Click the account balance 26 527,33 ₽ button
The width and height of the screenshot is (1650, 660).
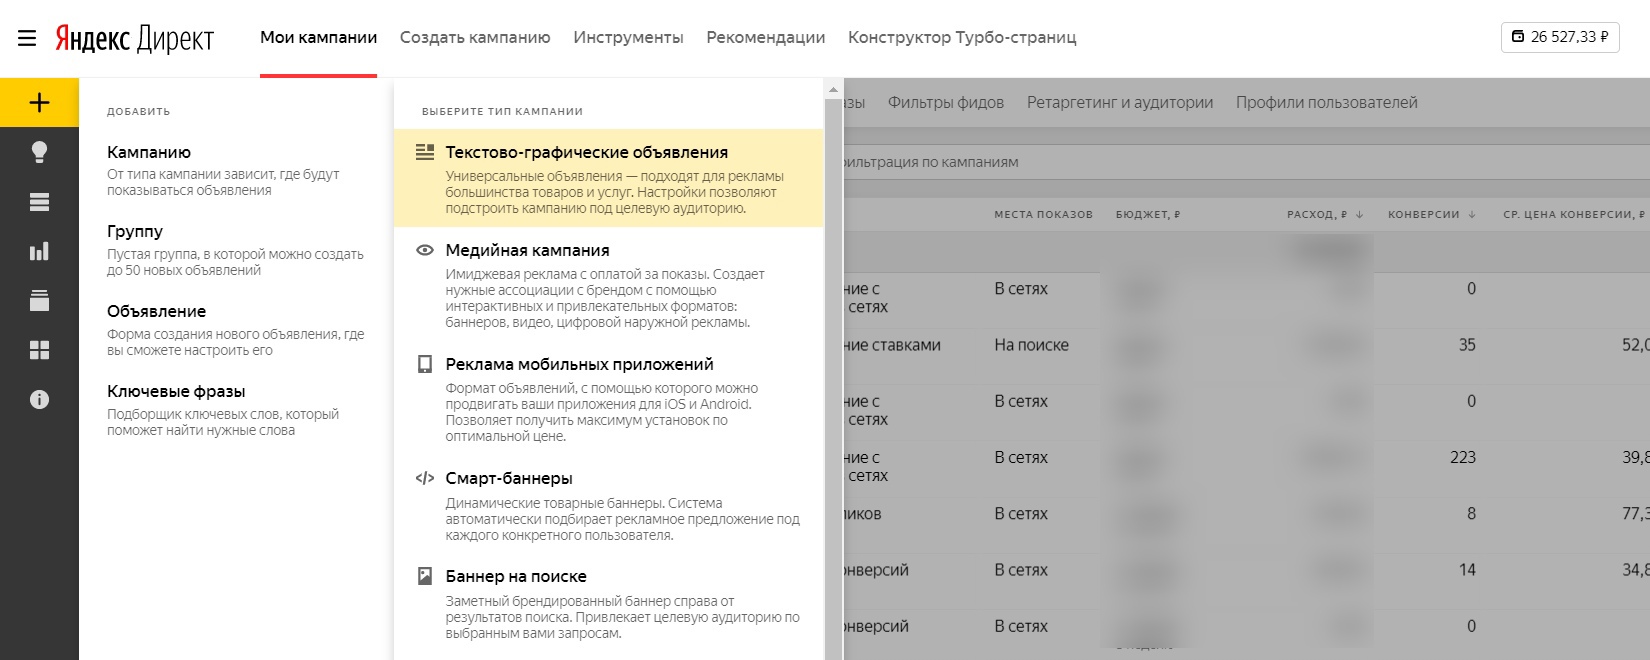point(1559,37)
